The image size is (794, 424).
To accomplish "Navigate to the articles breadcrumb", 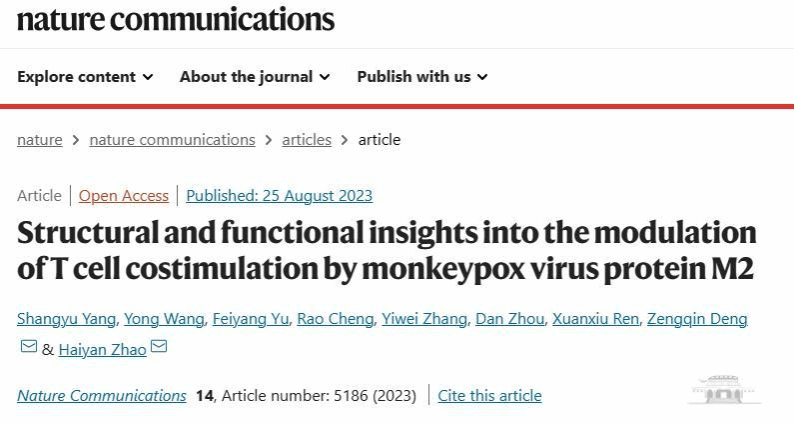I will point(306,140).
